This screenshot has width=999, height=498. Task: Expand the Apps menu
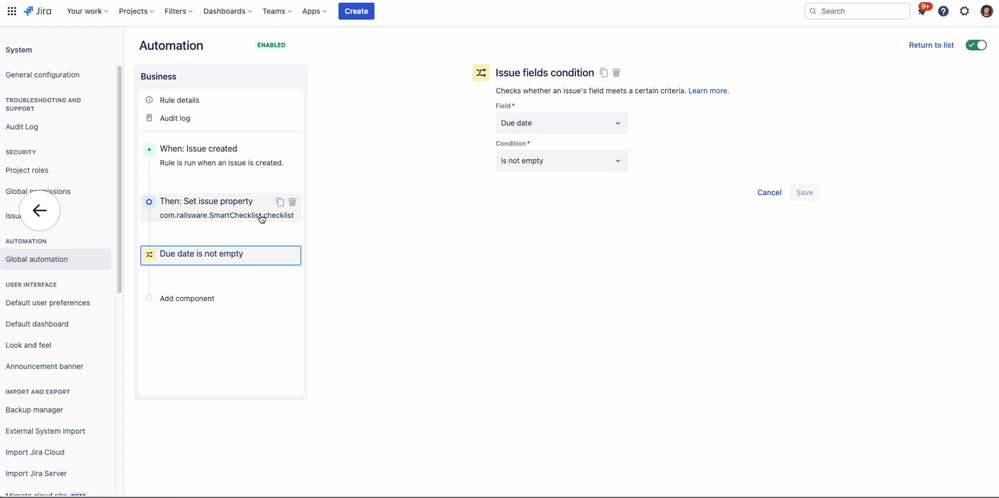(314, 11)
